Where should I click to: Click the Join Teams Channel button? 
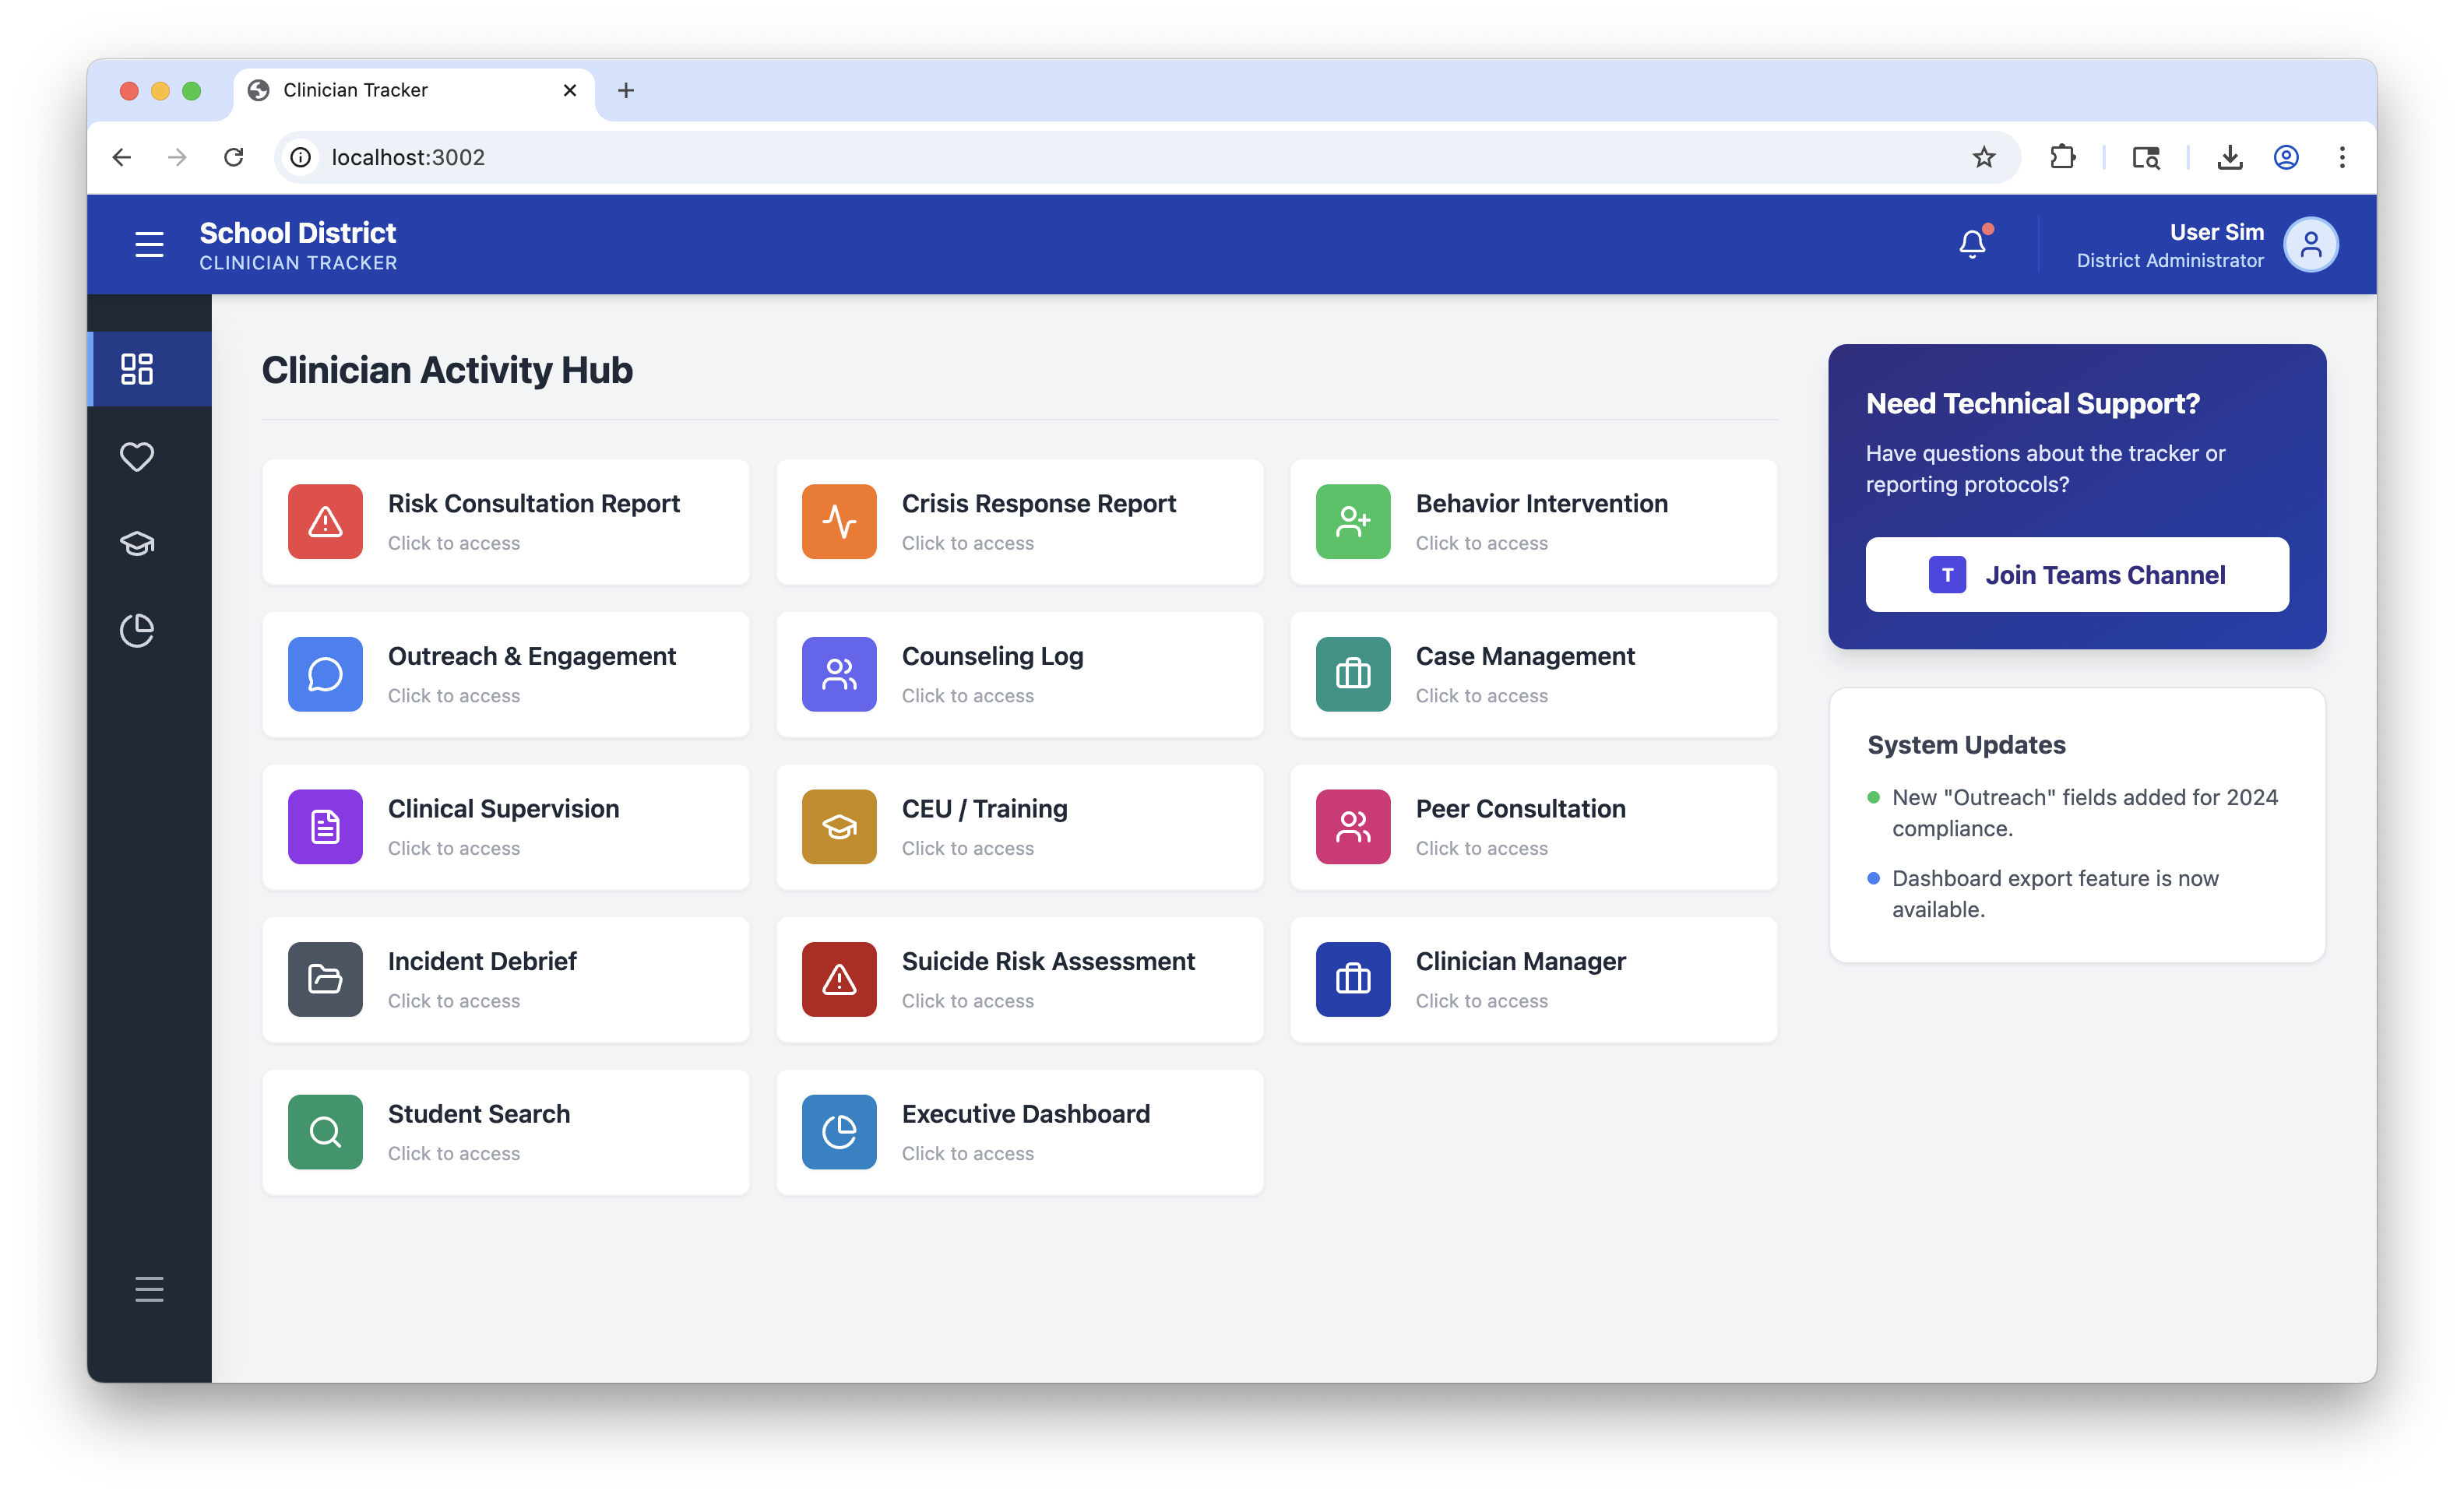(x=2076, y=574)
